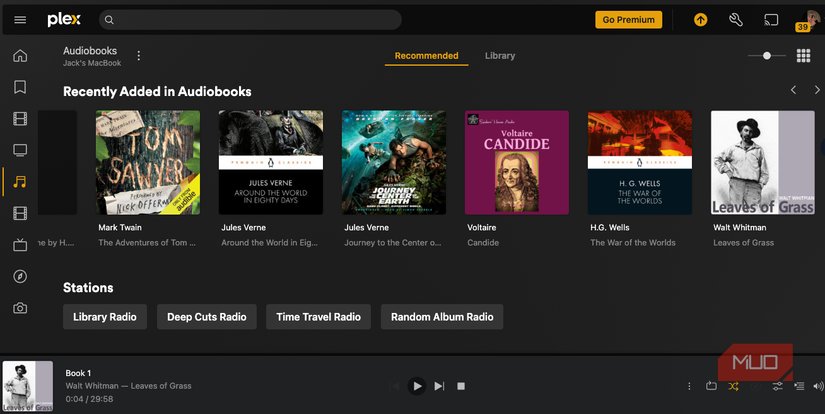Switch to the Library tab
Viewport: 825px width, 414px height.
[x=500, y=56]
